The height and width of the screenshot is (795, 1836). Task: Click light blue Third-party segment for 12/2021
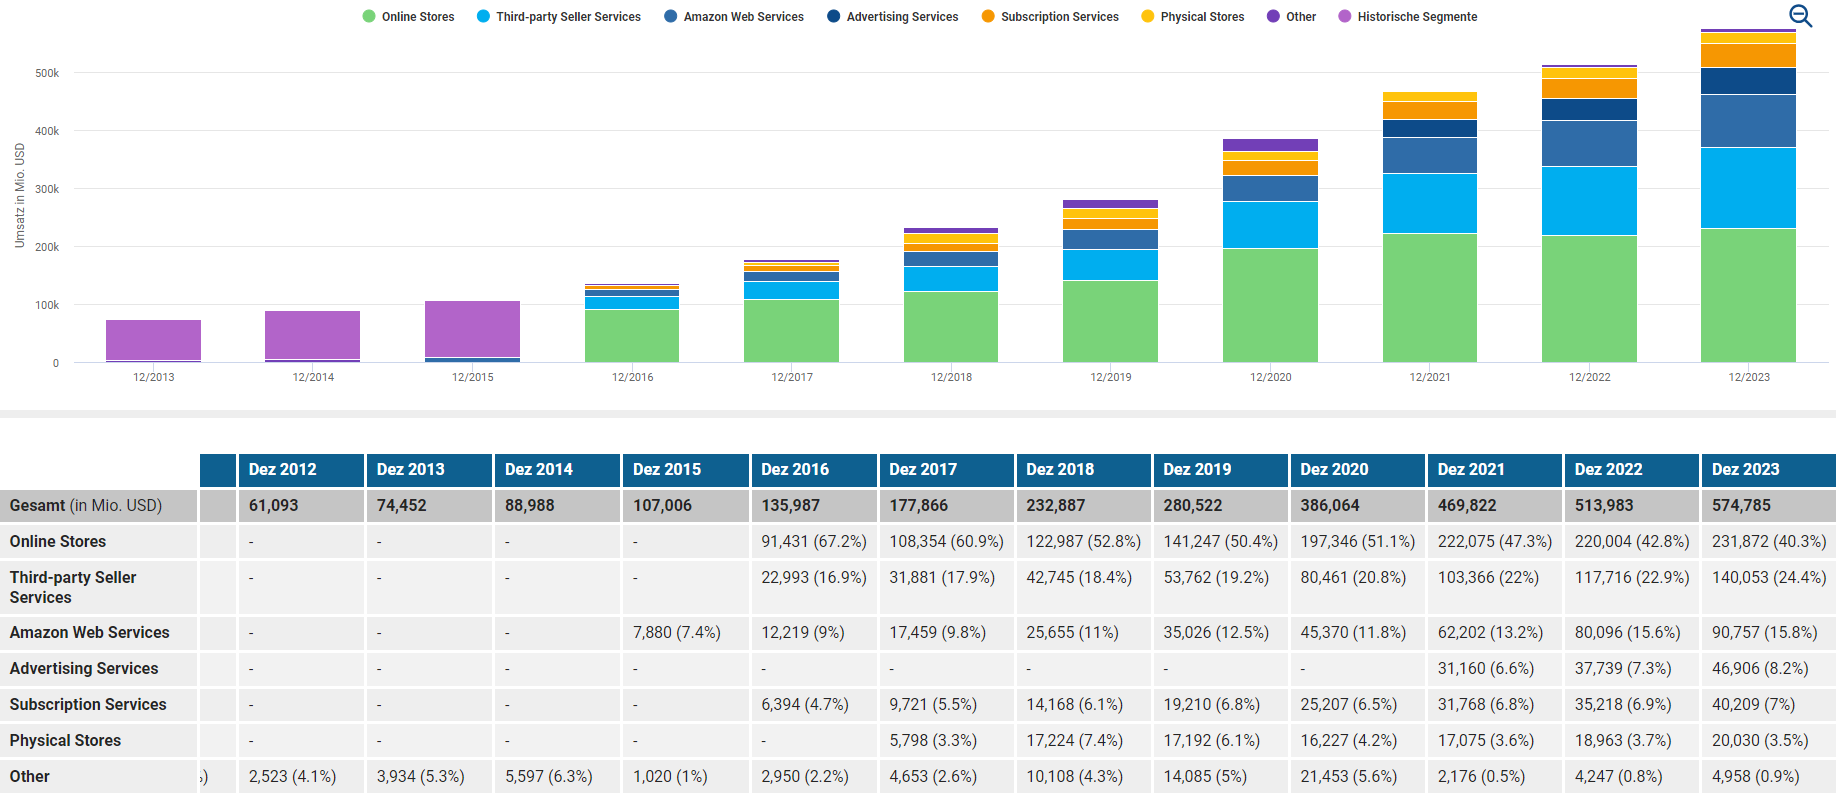pyautogui.click(x=1430, y=204)
